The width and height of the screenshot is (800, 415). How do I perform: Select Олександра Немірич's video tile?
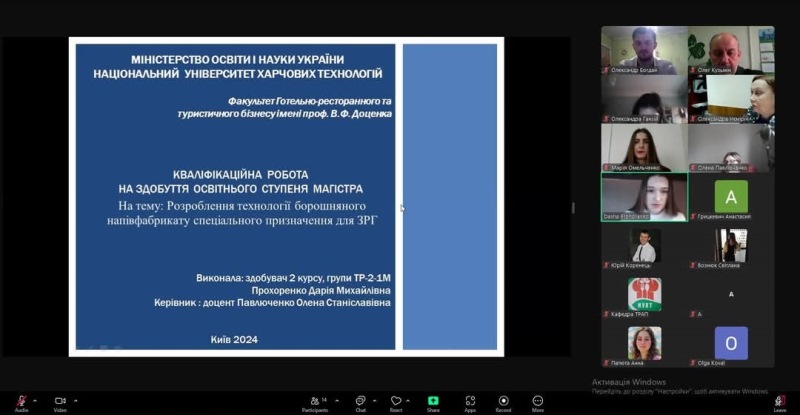pos(731,99)
